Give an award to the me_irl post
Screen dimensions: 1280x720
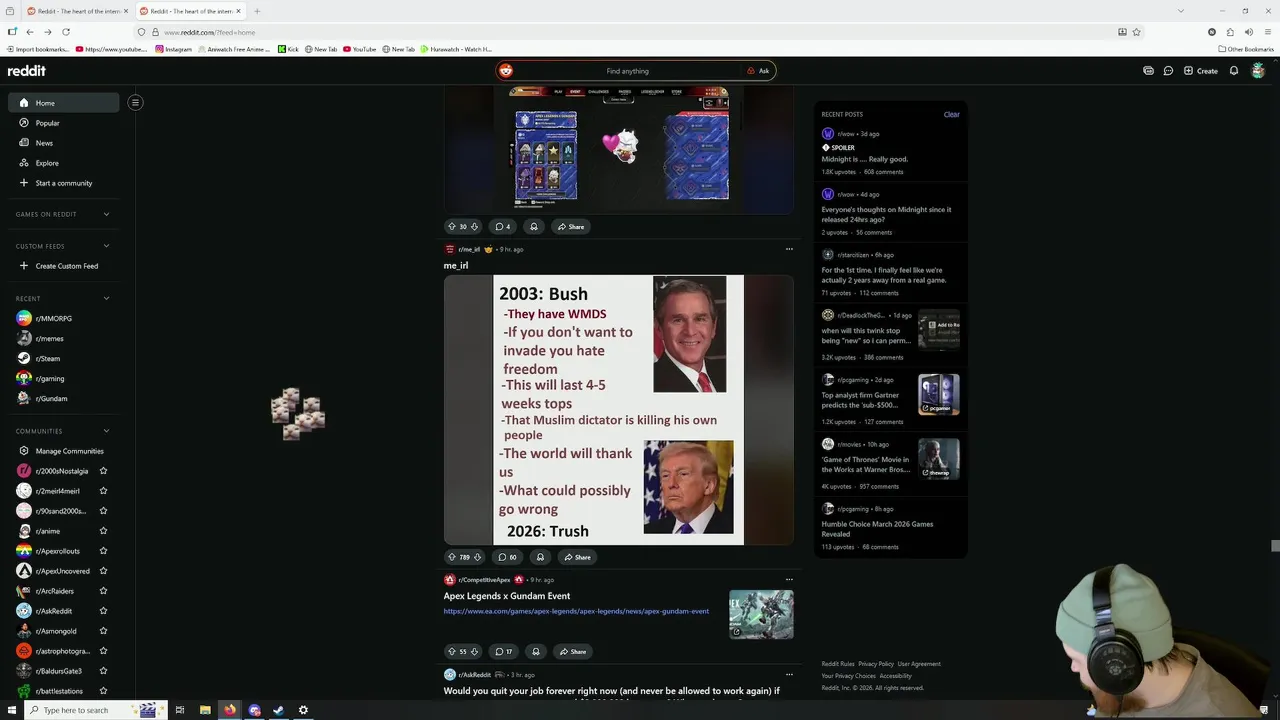click(x=540, y=557)
